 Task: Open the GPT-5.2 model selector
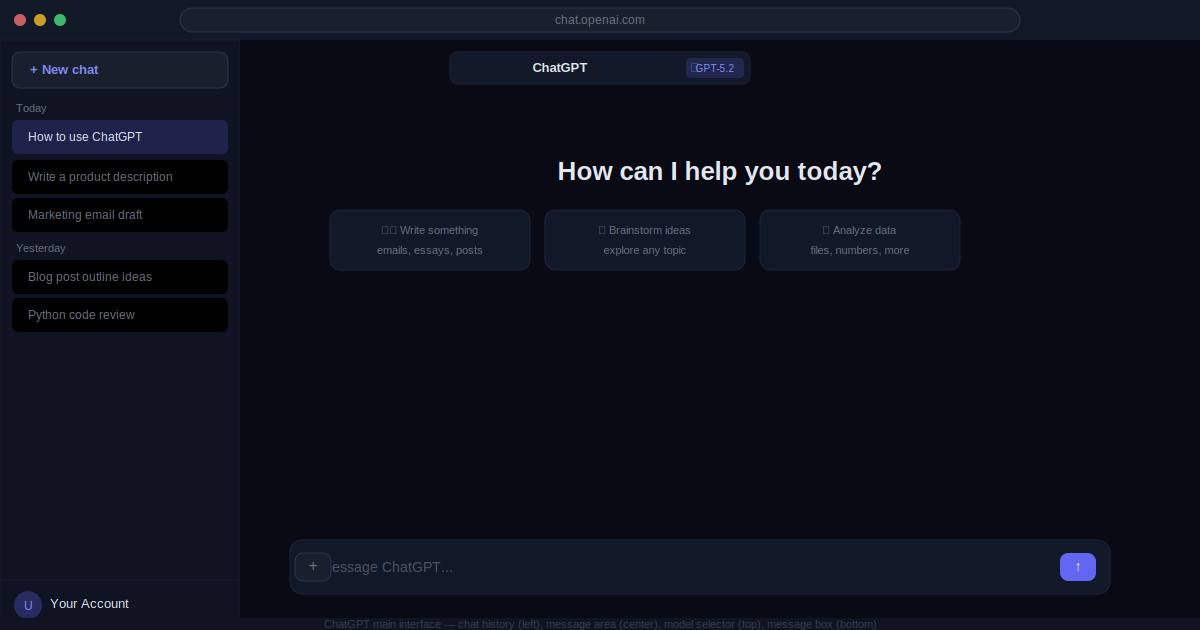714,68
